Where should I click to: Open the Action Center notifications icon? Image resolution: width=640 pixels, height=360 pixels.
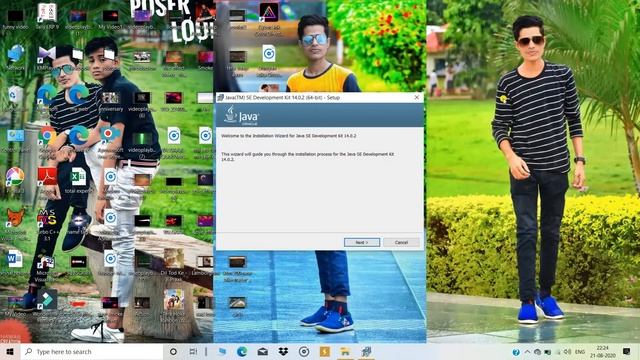tap(627, 351)
